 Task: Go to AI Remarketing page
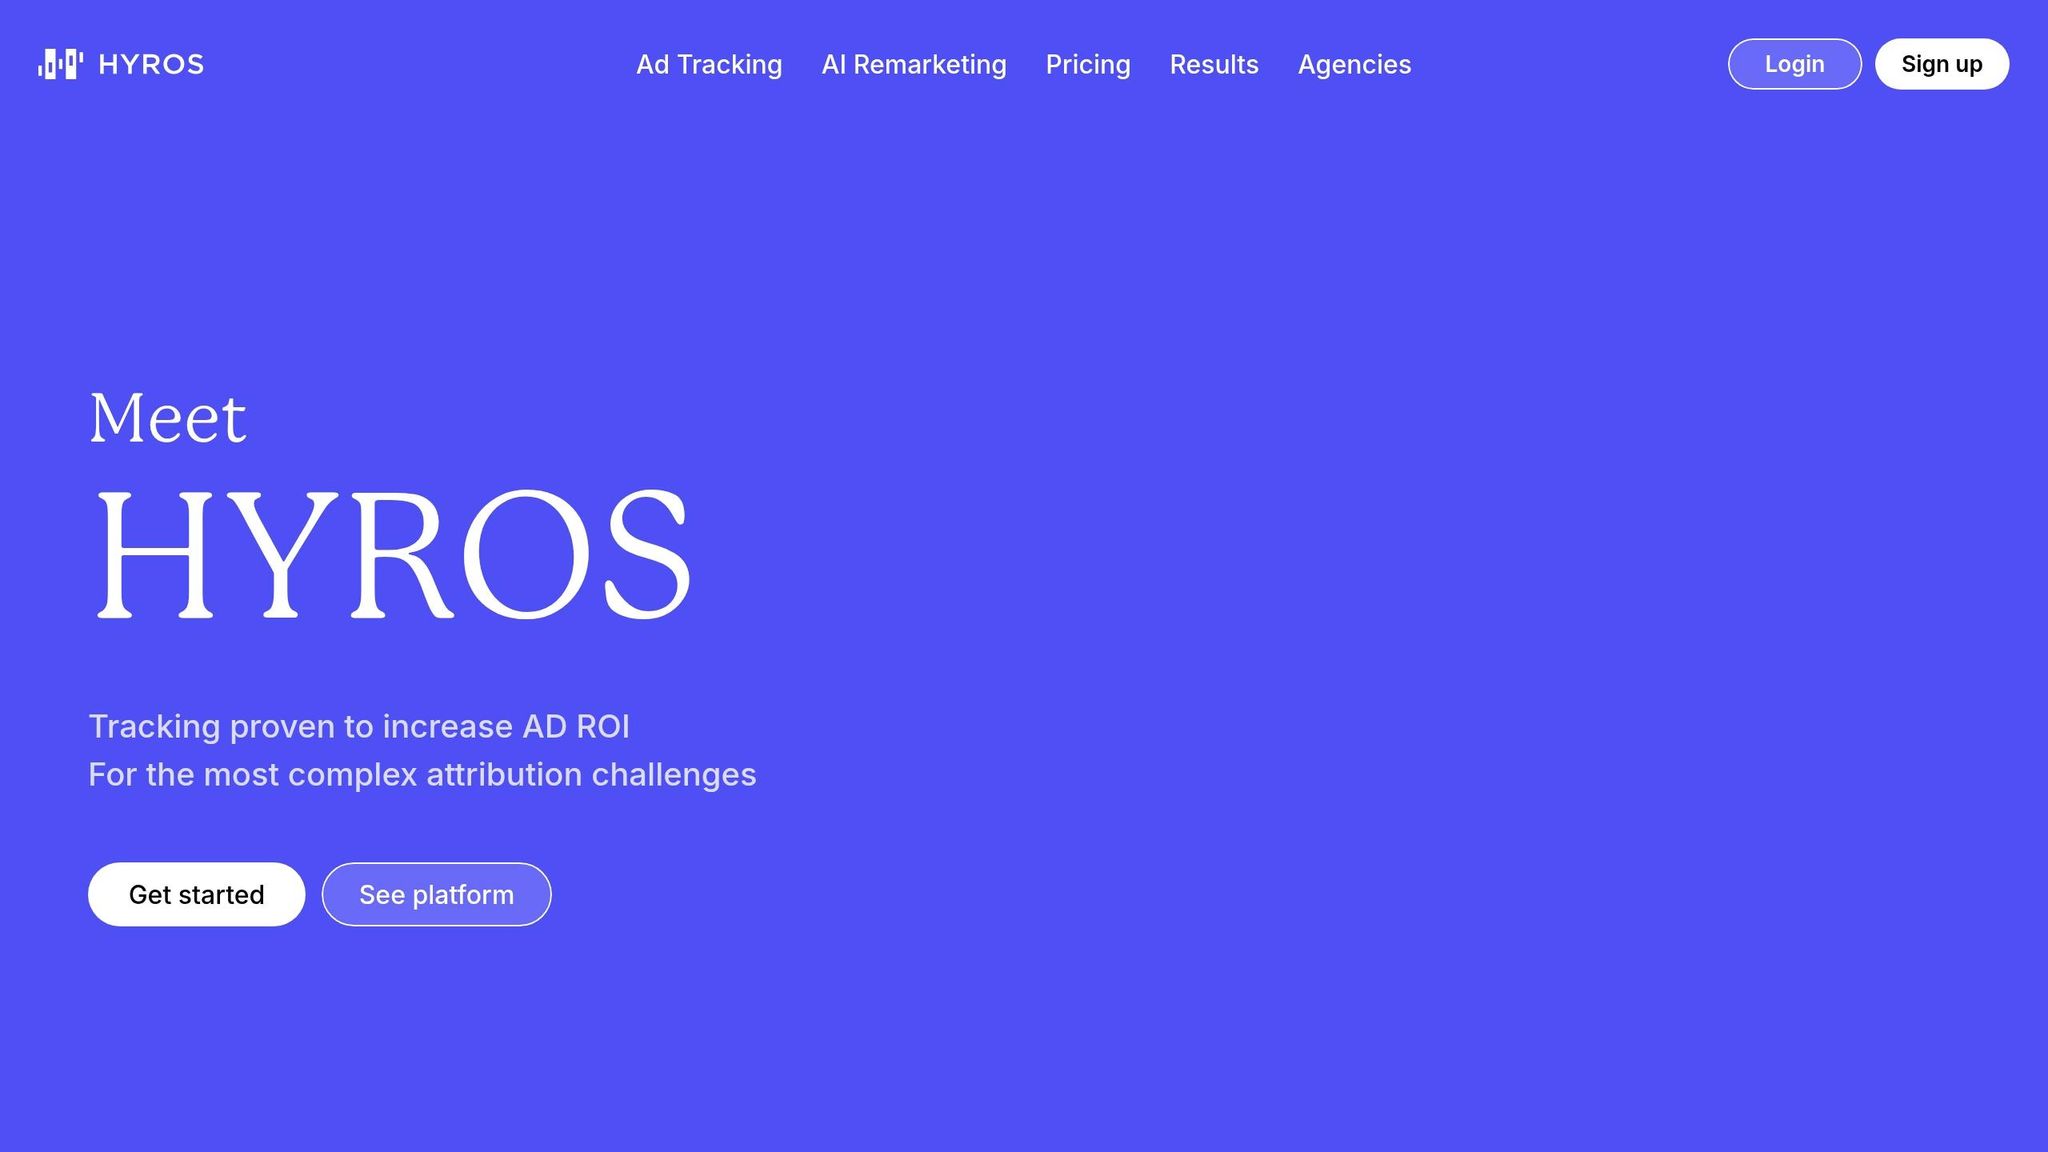tap(914, 64)
